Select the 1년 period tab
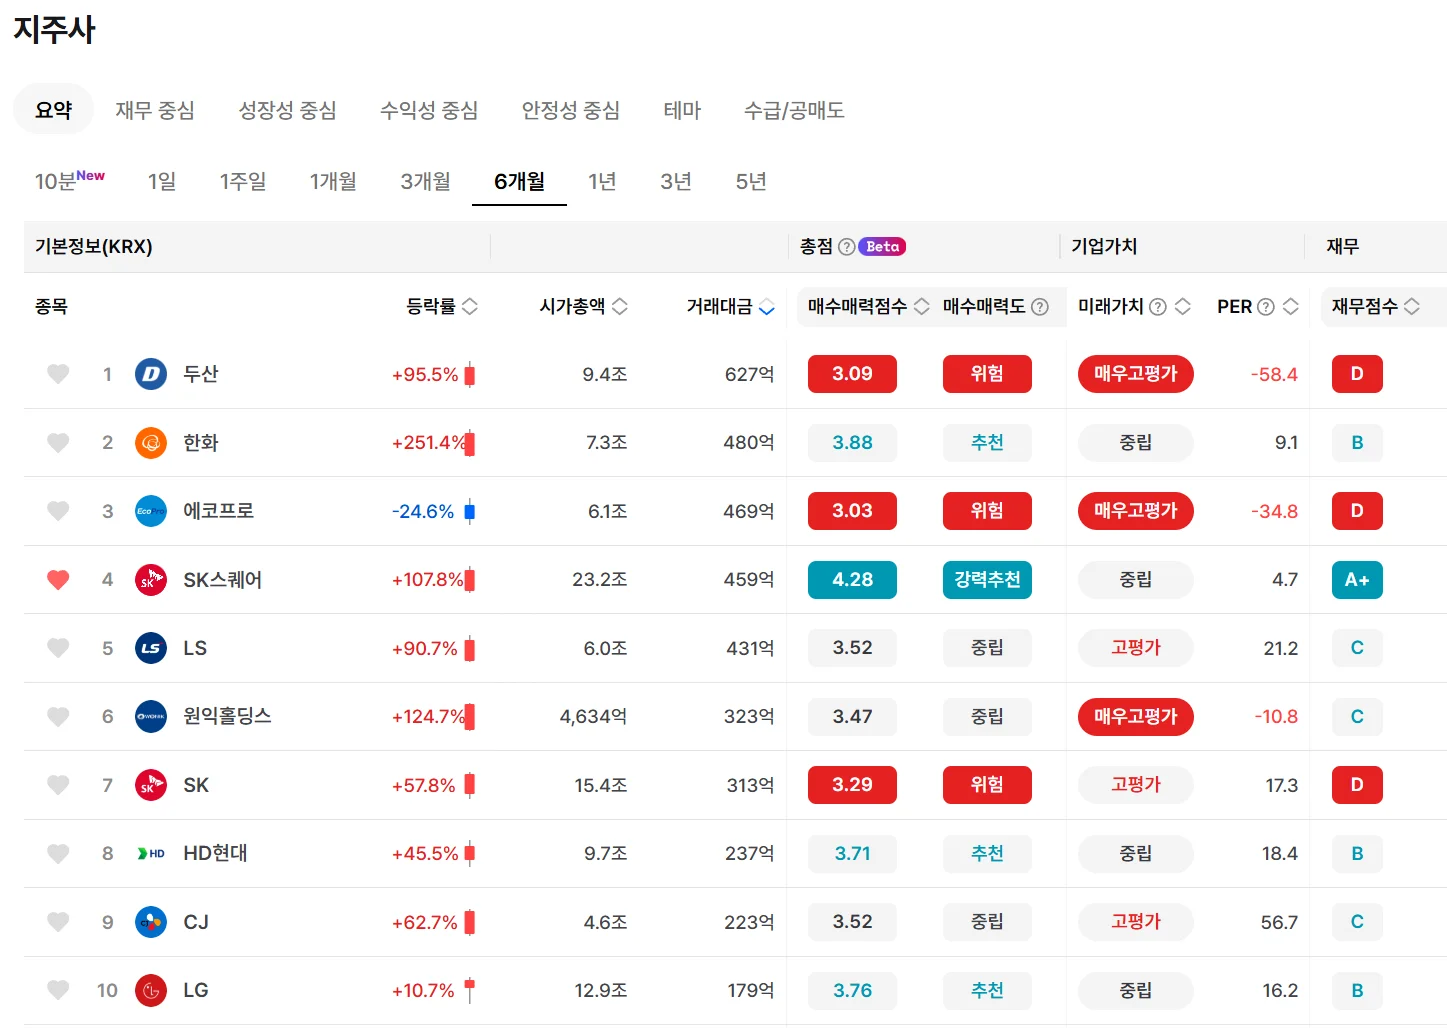 click(x=602, y=182)
